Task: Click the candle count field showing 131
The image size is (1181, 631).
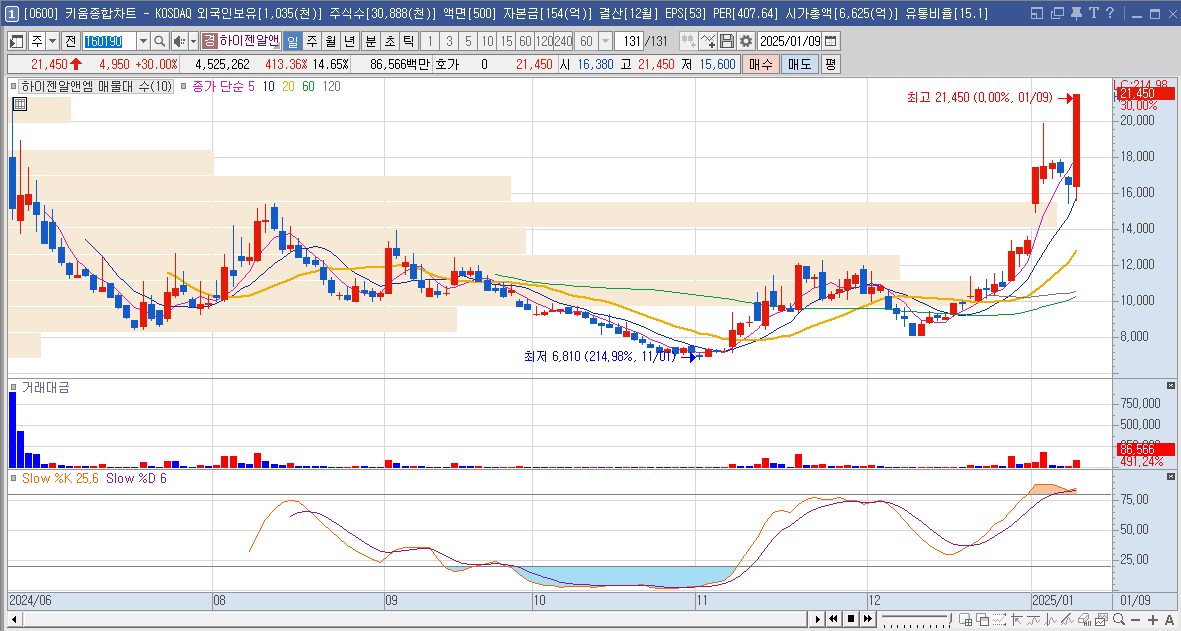Action: pyautogui.click(x=629, y=41)
